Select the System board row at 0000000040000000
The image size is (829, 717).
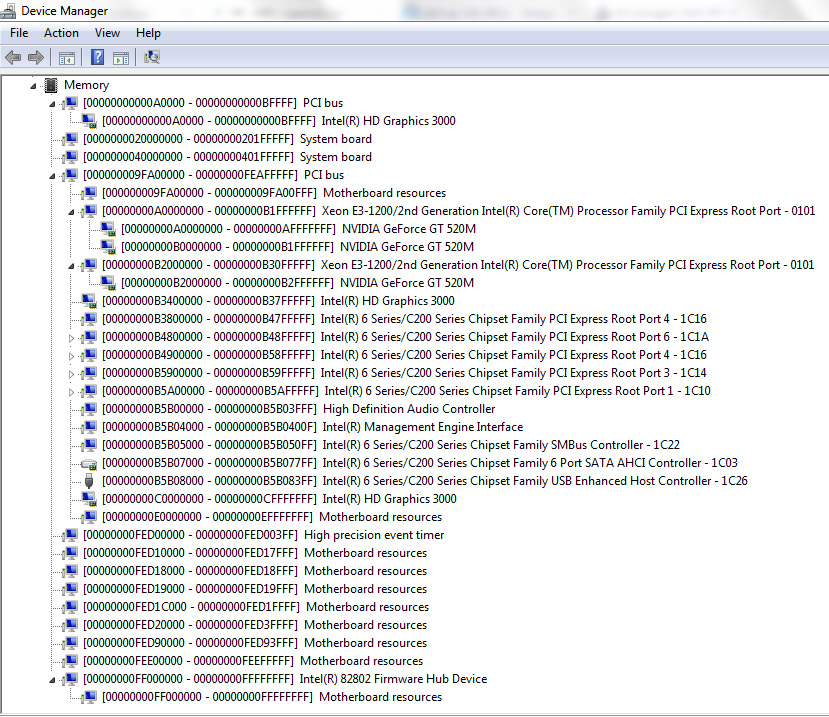click(227, 157)
